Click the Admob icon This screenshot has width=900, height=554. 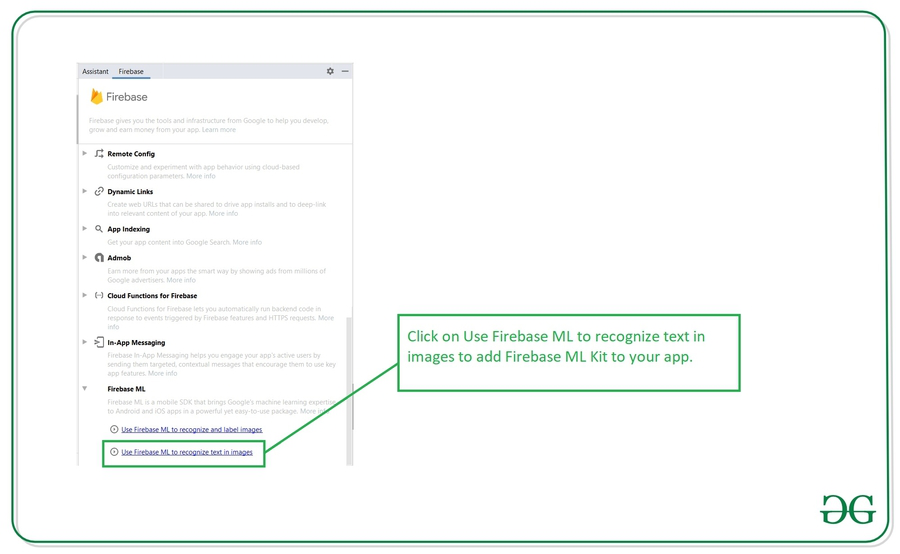point(99,257)
